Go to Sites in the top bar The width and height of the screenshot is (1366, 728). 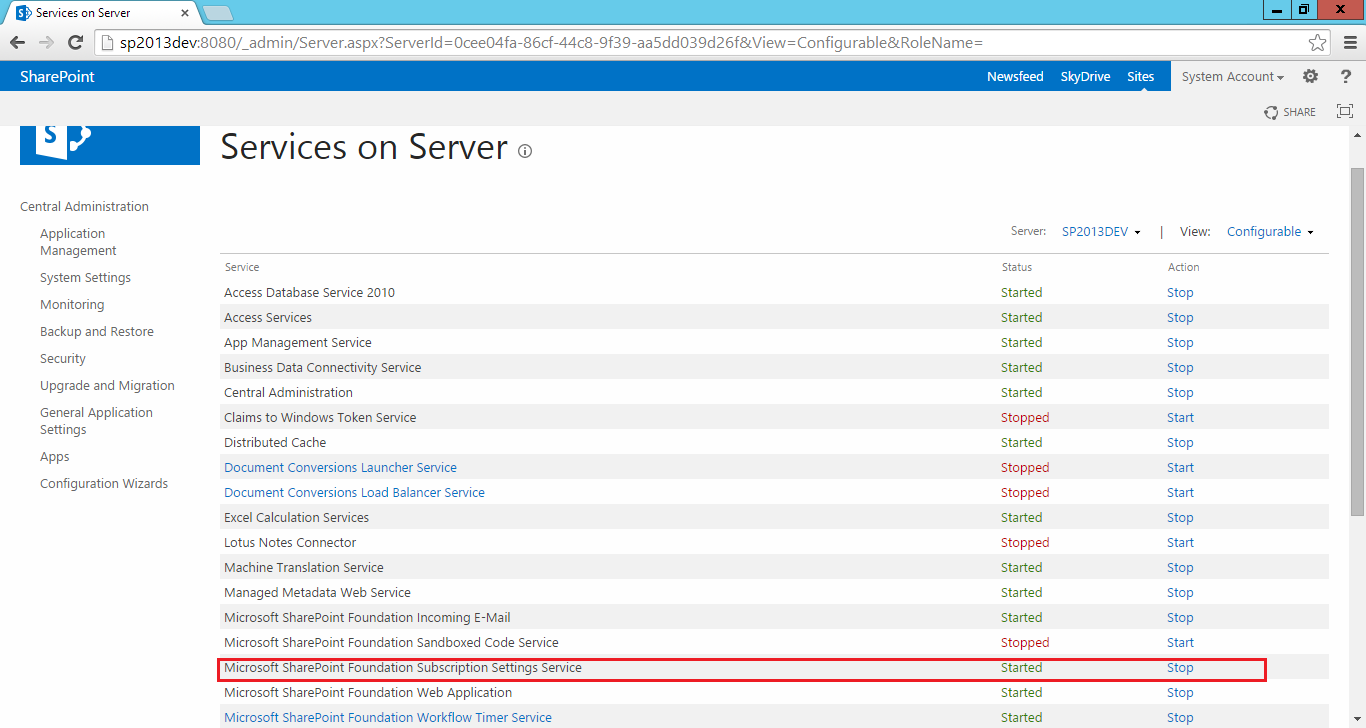coord(1140,76)
